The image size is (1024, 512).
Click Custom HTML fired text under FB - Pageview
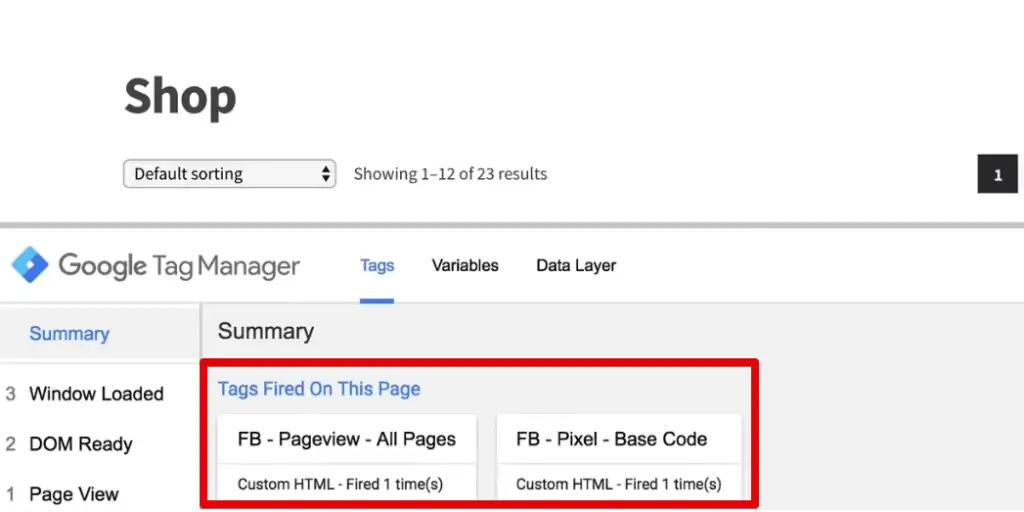click(340, 485)
